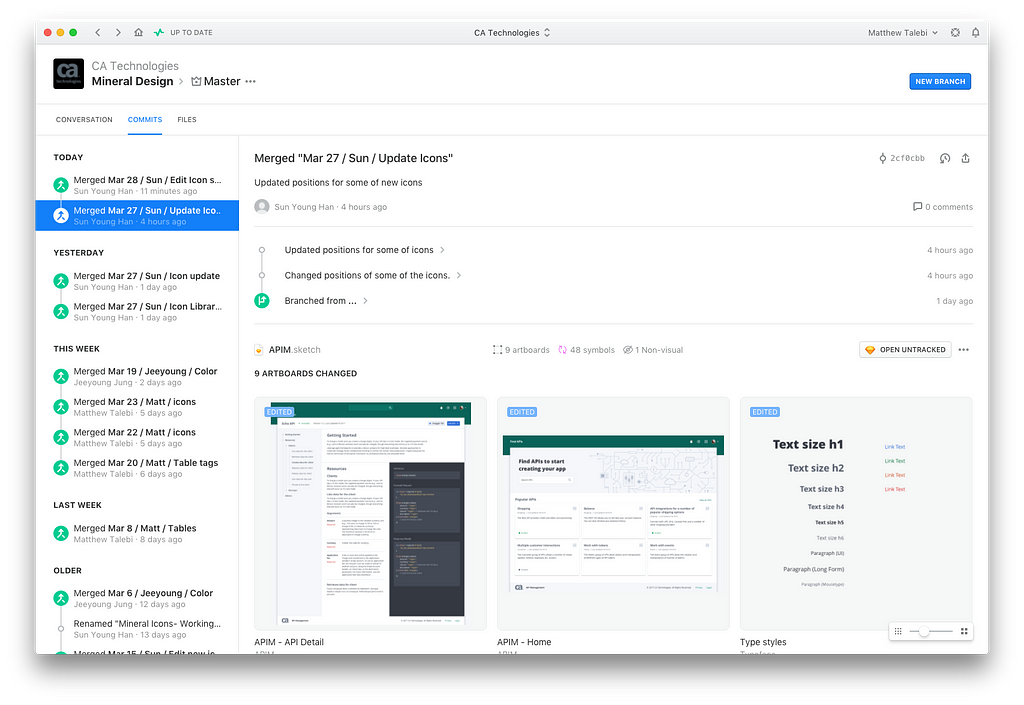Select 'Merged Mar 20 / Matt / Table tags' commit
The height and width of the screenshot is (705, 1024).
coord(137,469)
